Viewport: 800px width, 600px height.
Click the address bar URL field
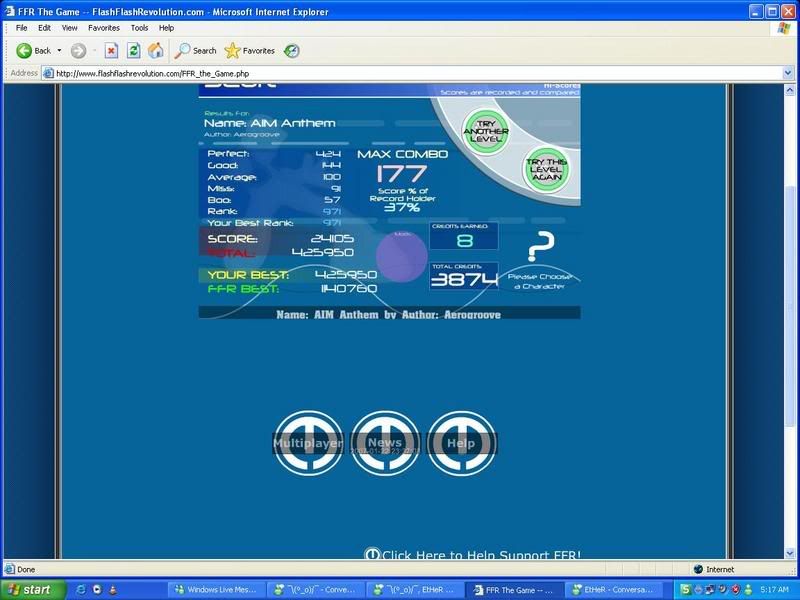tap(400, 72)
